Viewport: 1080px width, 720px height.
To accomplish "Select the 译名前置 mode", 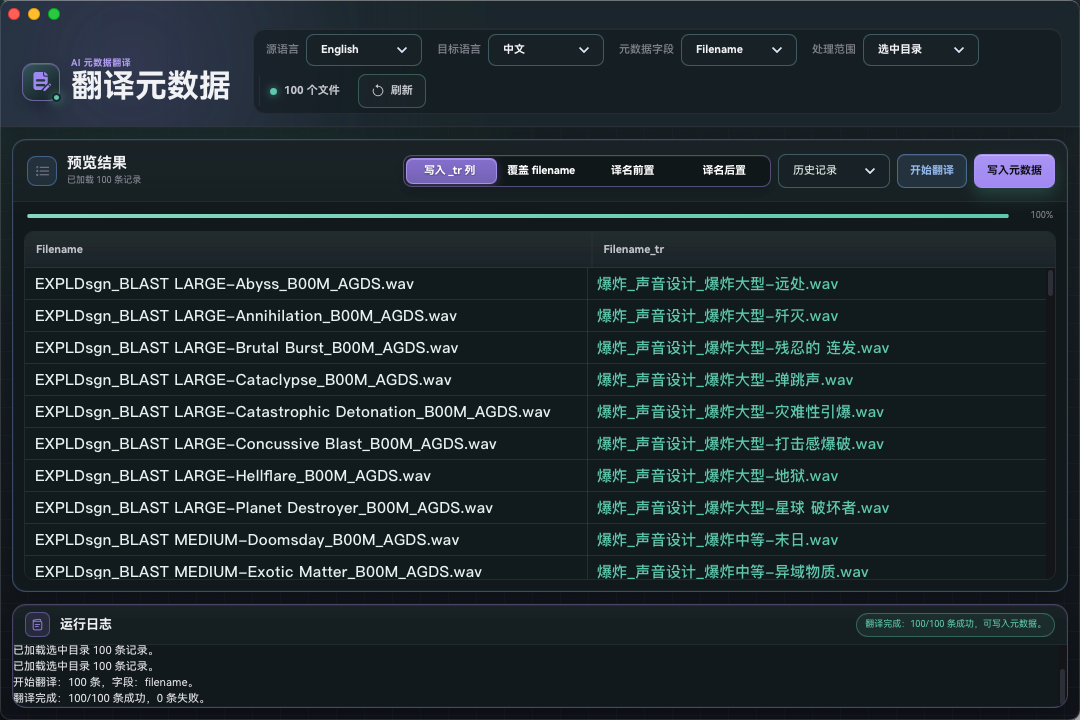I will (632, 170).
